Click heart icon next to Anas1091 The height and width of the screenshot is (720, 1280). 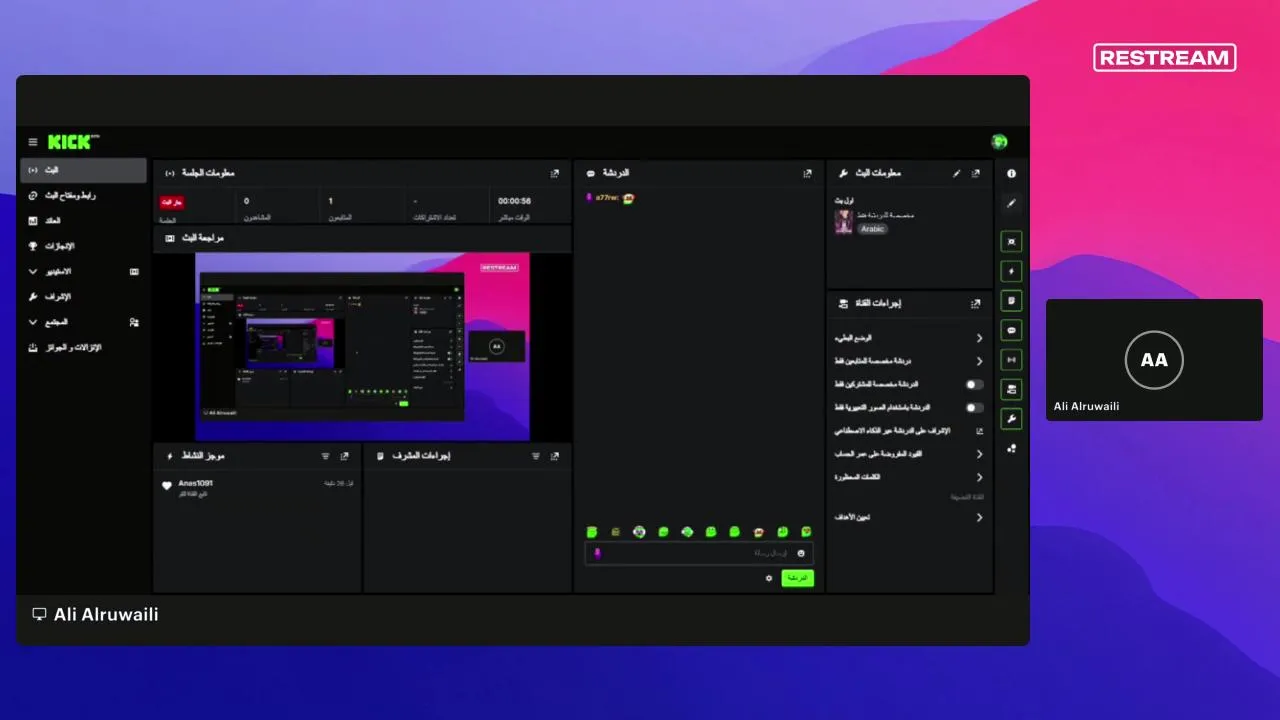167,486
